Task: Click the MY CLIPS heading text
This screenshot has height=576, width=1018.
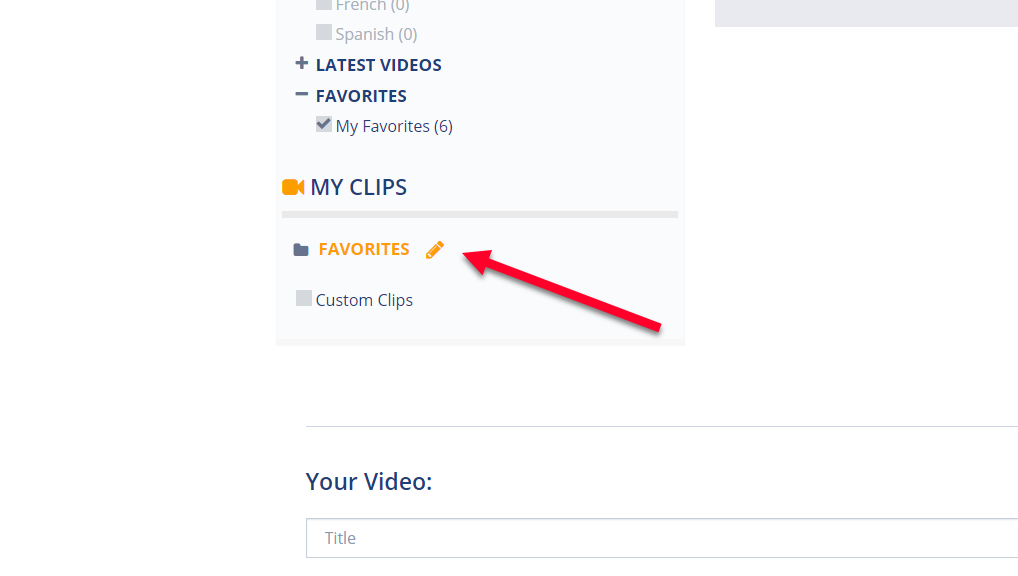Action: (358, 188)
